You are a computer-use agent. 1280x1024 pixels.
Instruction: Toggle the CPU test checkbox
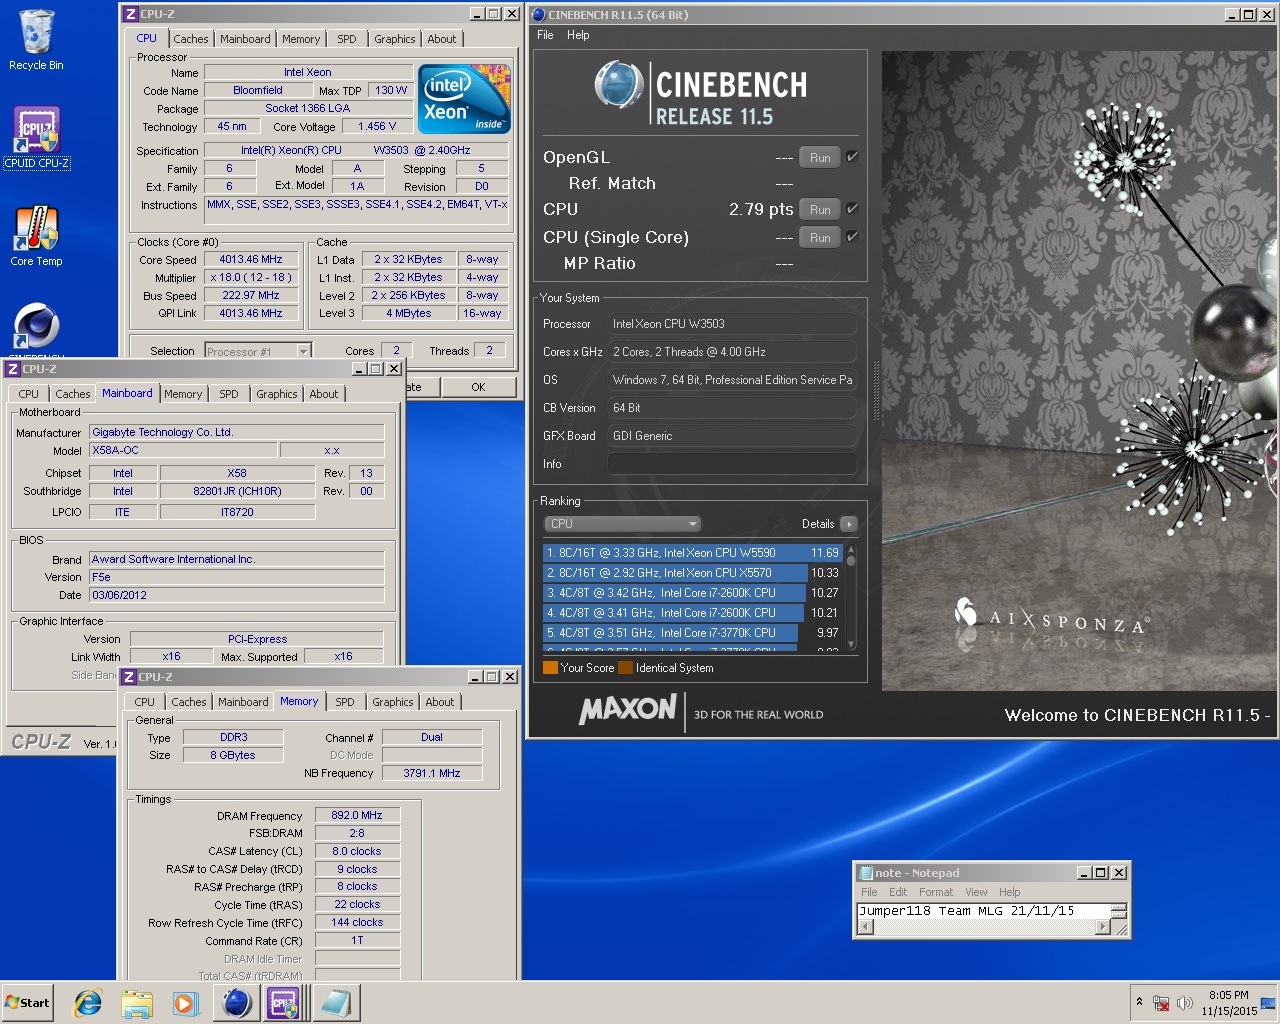pos(852,209)
